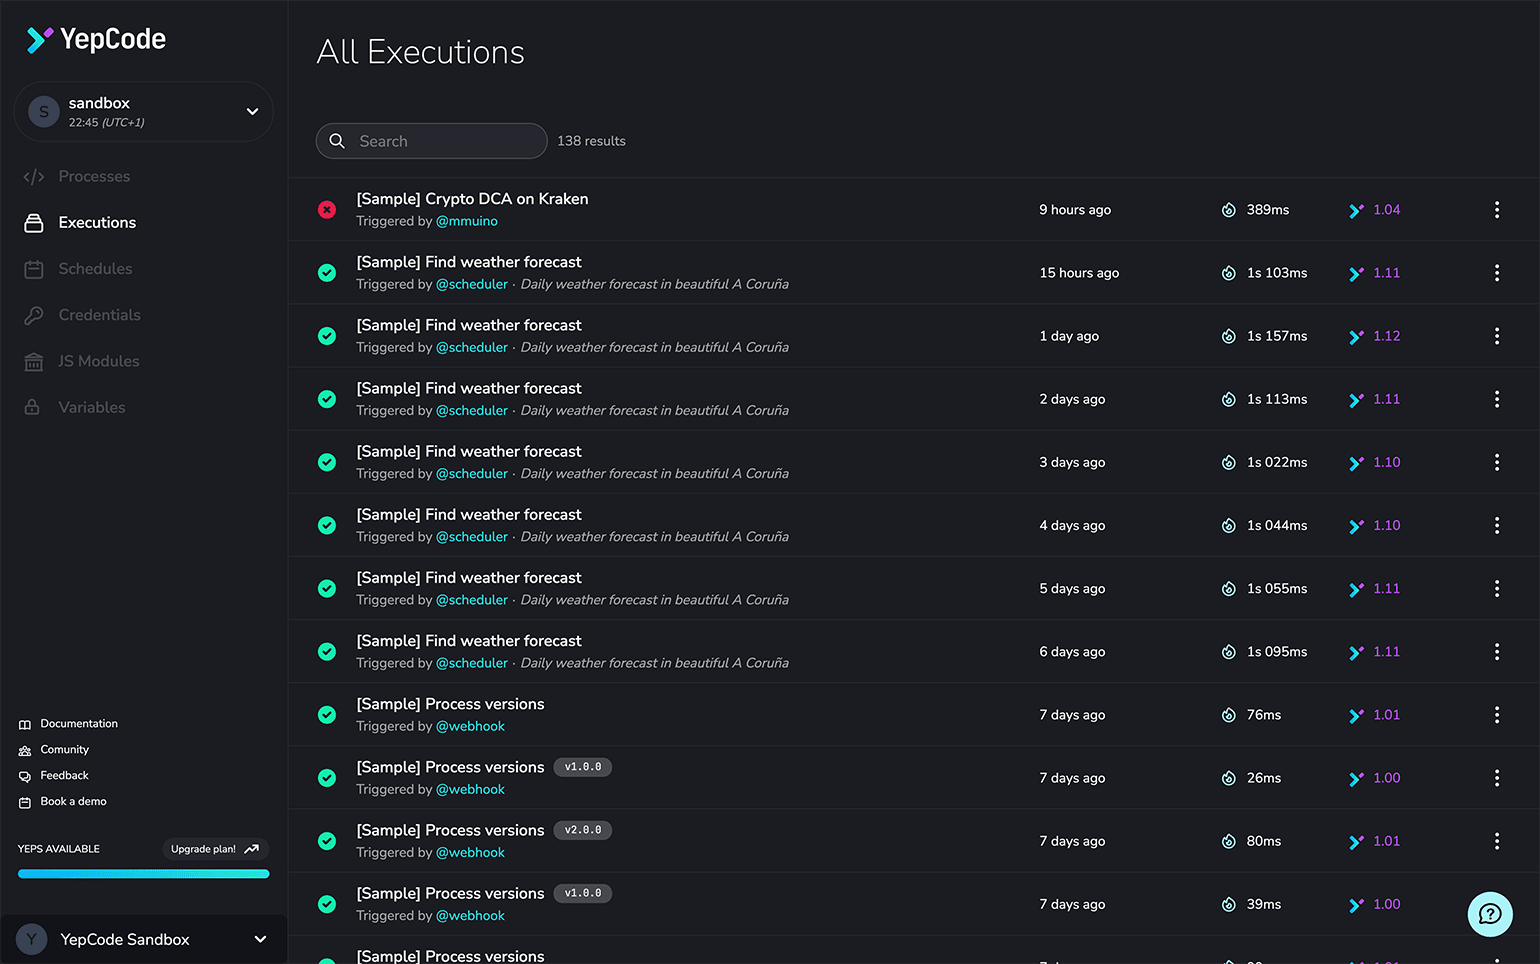Click the YepCode logo

(x=94, y=39)
